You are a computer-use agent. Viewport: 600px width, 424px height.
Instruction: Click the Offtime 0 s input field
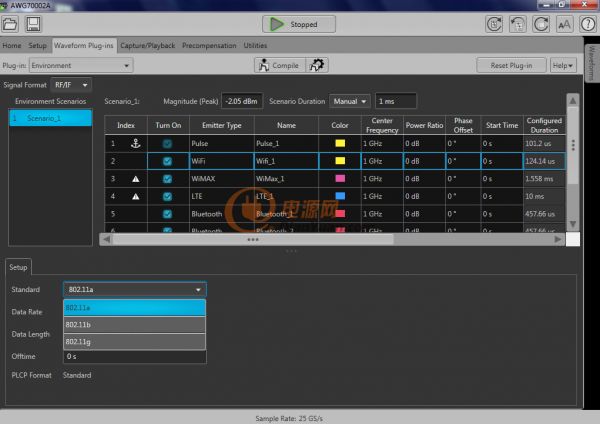coord(135,357)
